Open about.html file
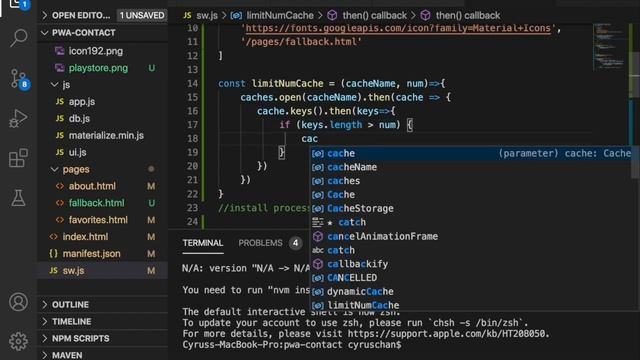 (102, 186)
